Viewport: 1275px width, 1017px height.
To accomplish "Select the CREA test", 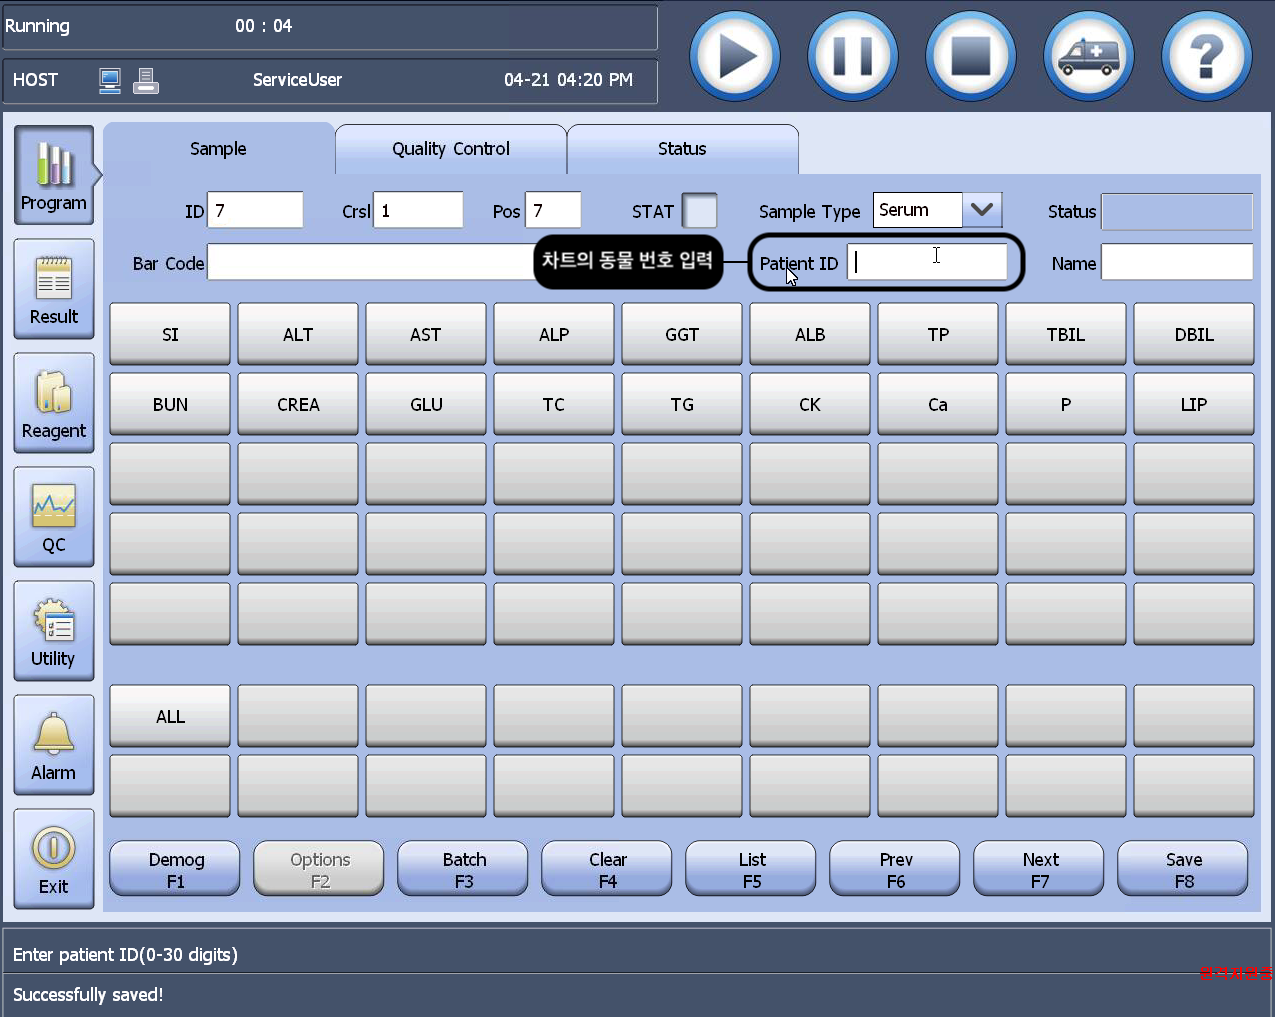I will click(x=298, y=404).
